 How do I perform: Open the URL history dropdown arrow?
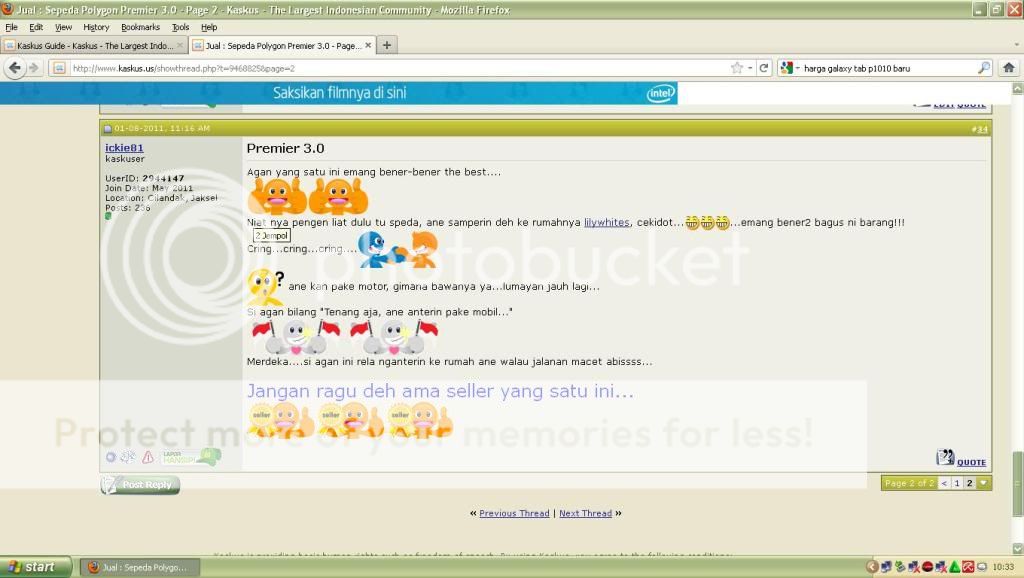pos(750,68)
